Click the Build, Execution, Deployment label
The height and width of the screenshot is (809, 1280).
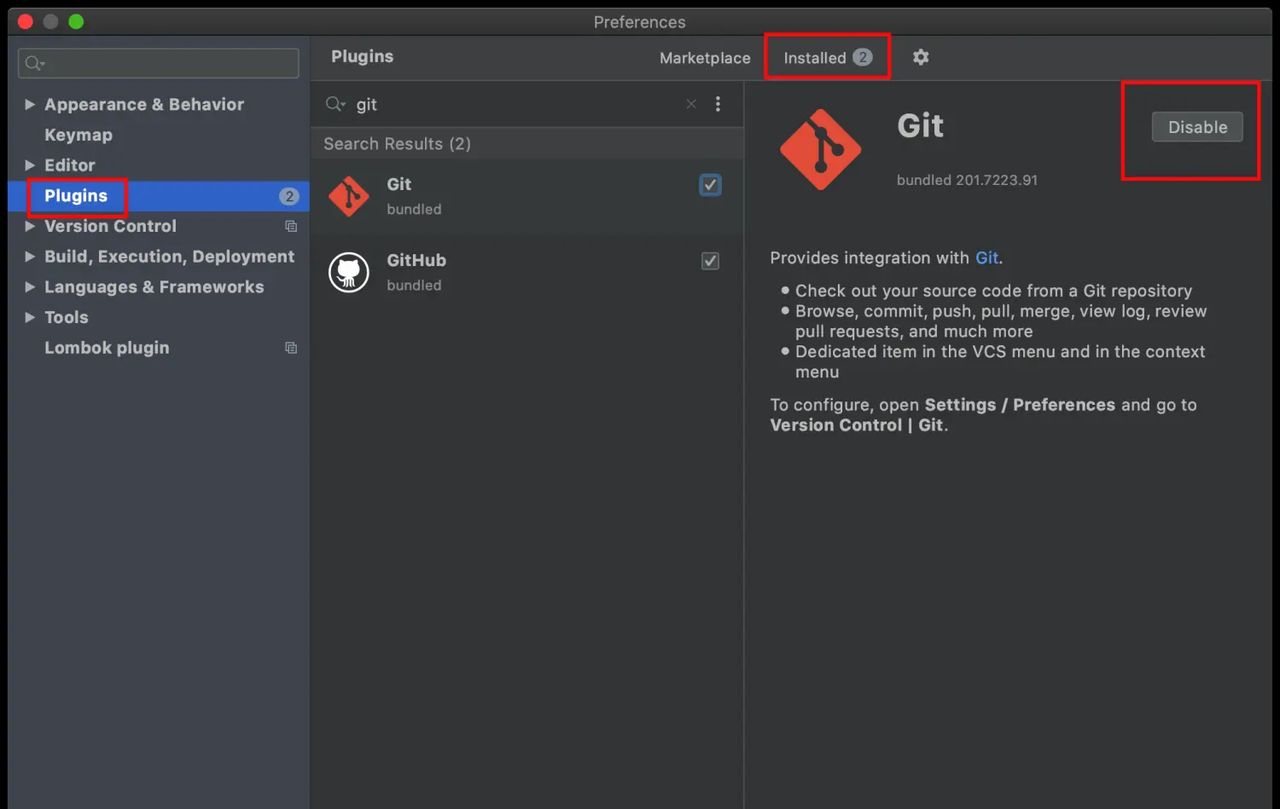point(169,256)
